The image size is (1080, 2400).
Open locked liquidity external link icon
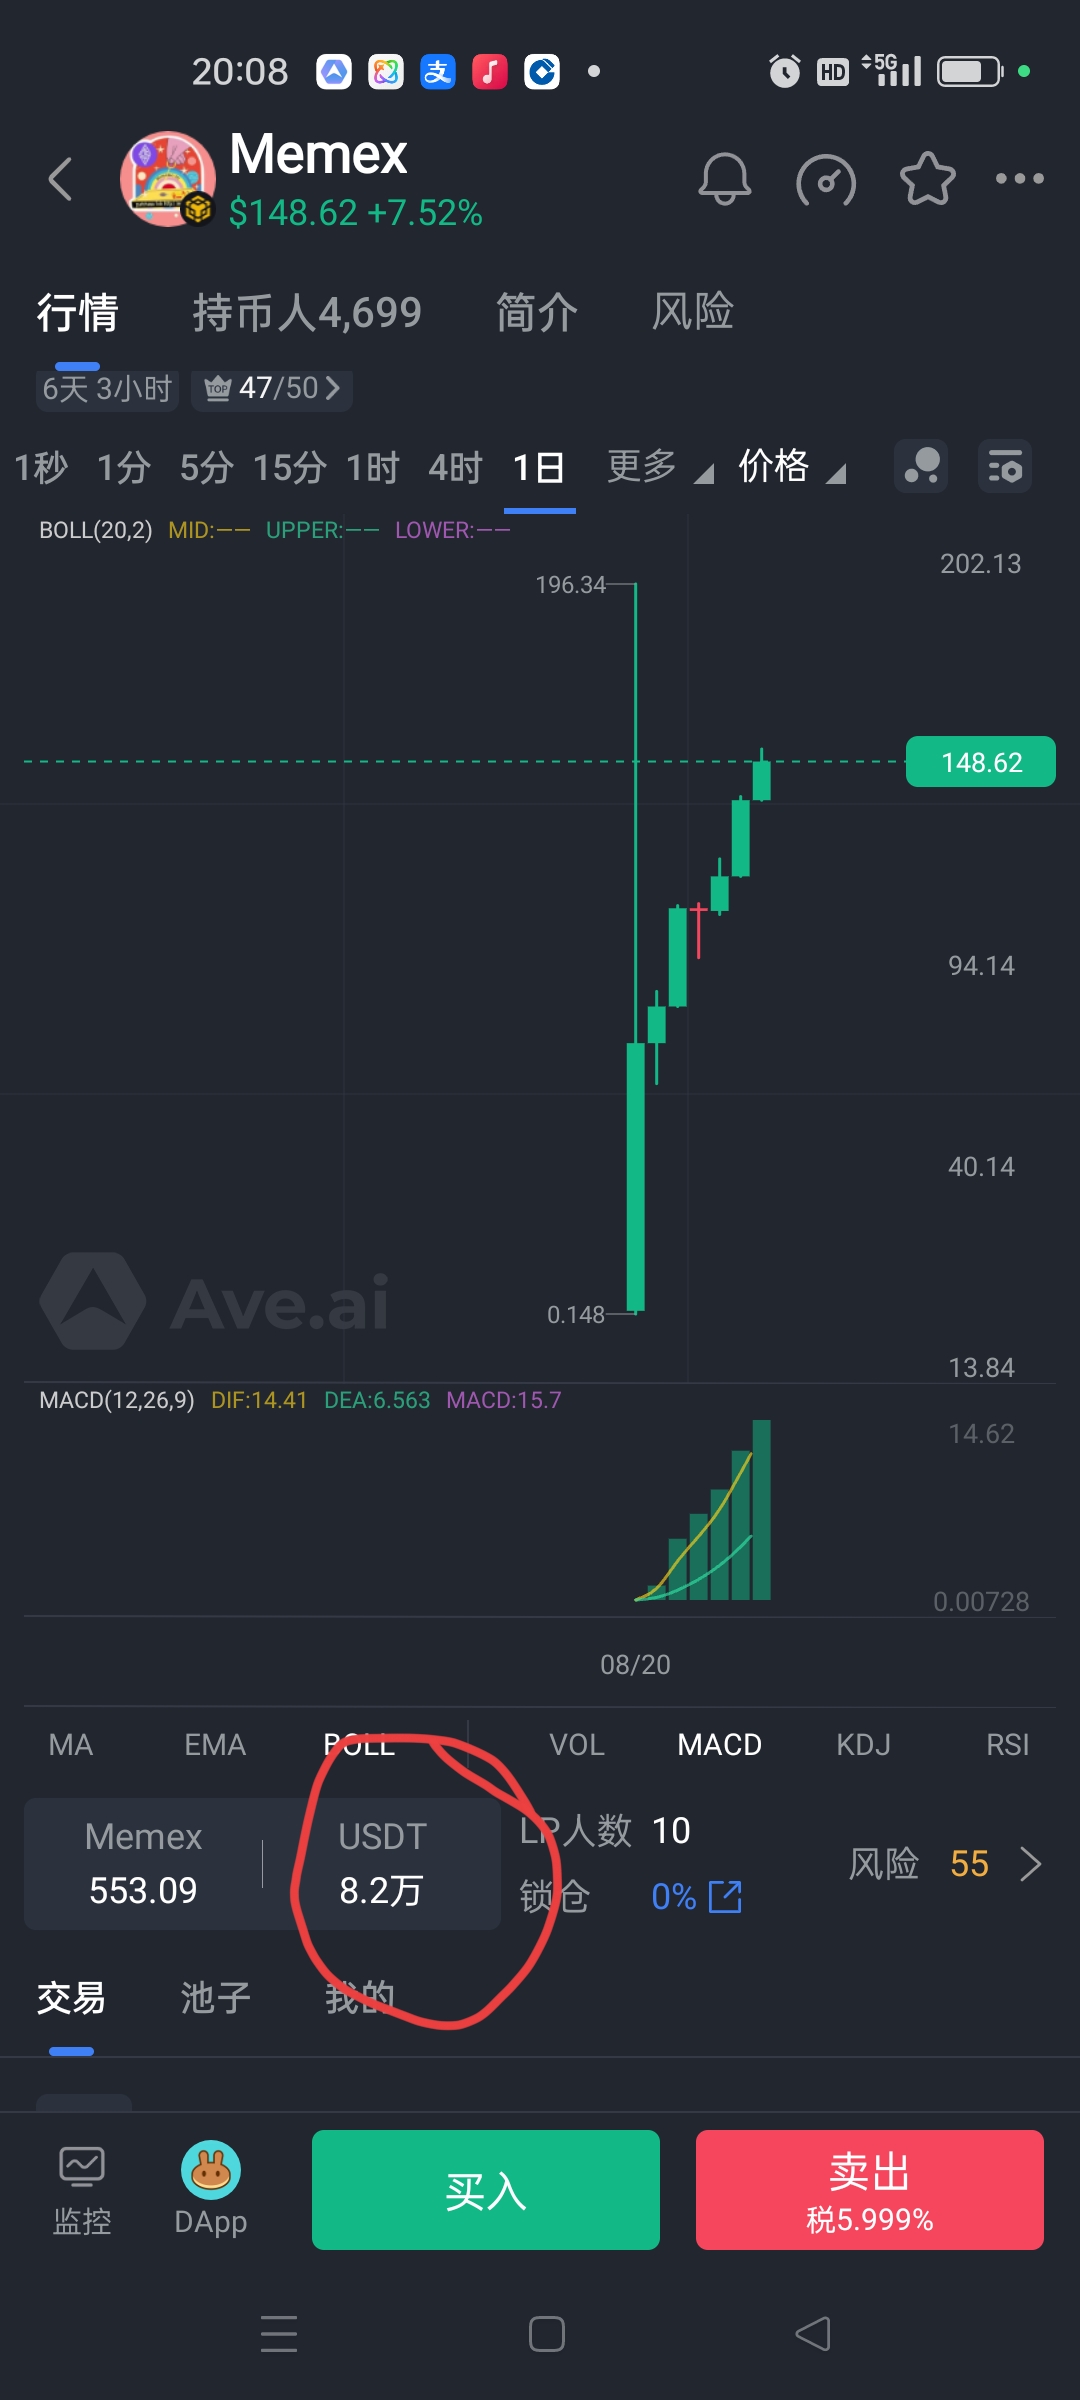tap(725, 1897)
